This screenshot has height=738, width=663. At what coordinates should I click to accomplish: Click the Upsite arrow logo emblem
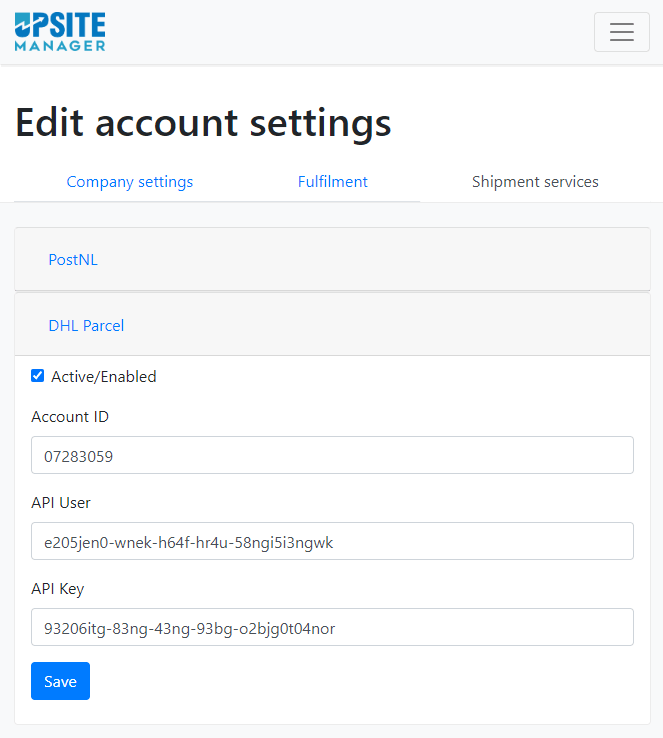[x=23, y=25]
